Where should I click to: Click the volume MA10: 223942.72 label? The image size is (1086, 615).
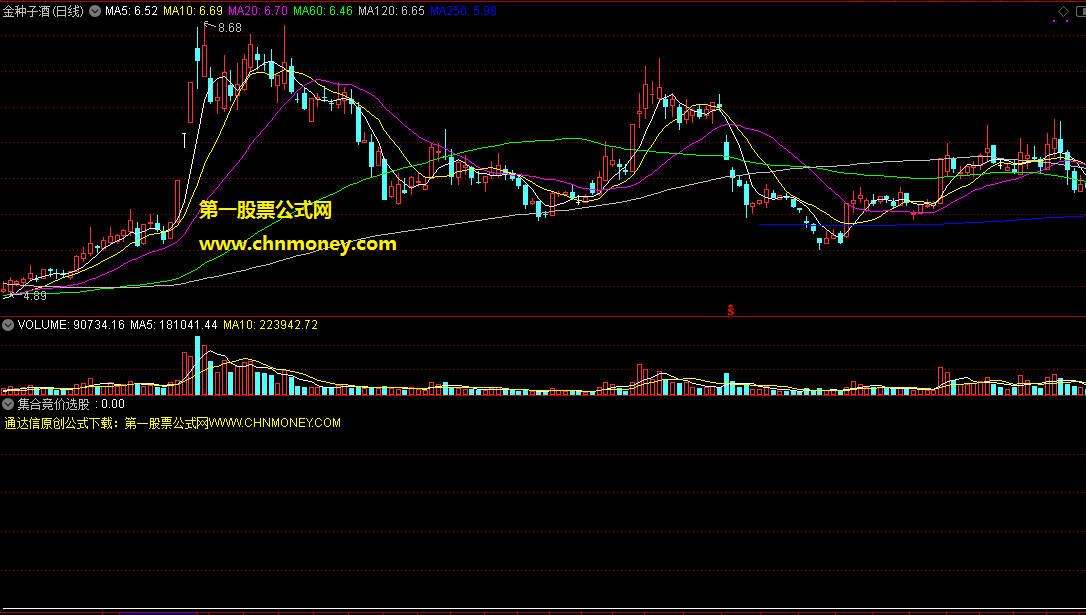click(x=270, y=325)
